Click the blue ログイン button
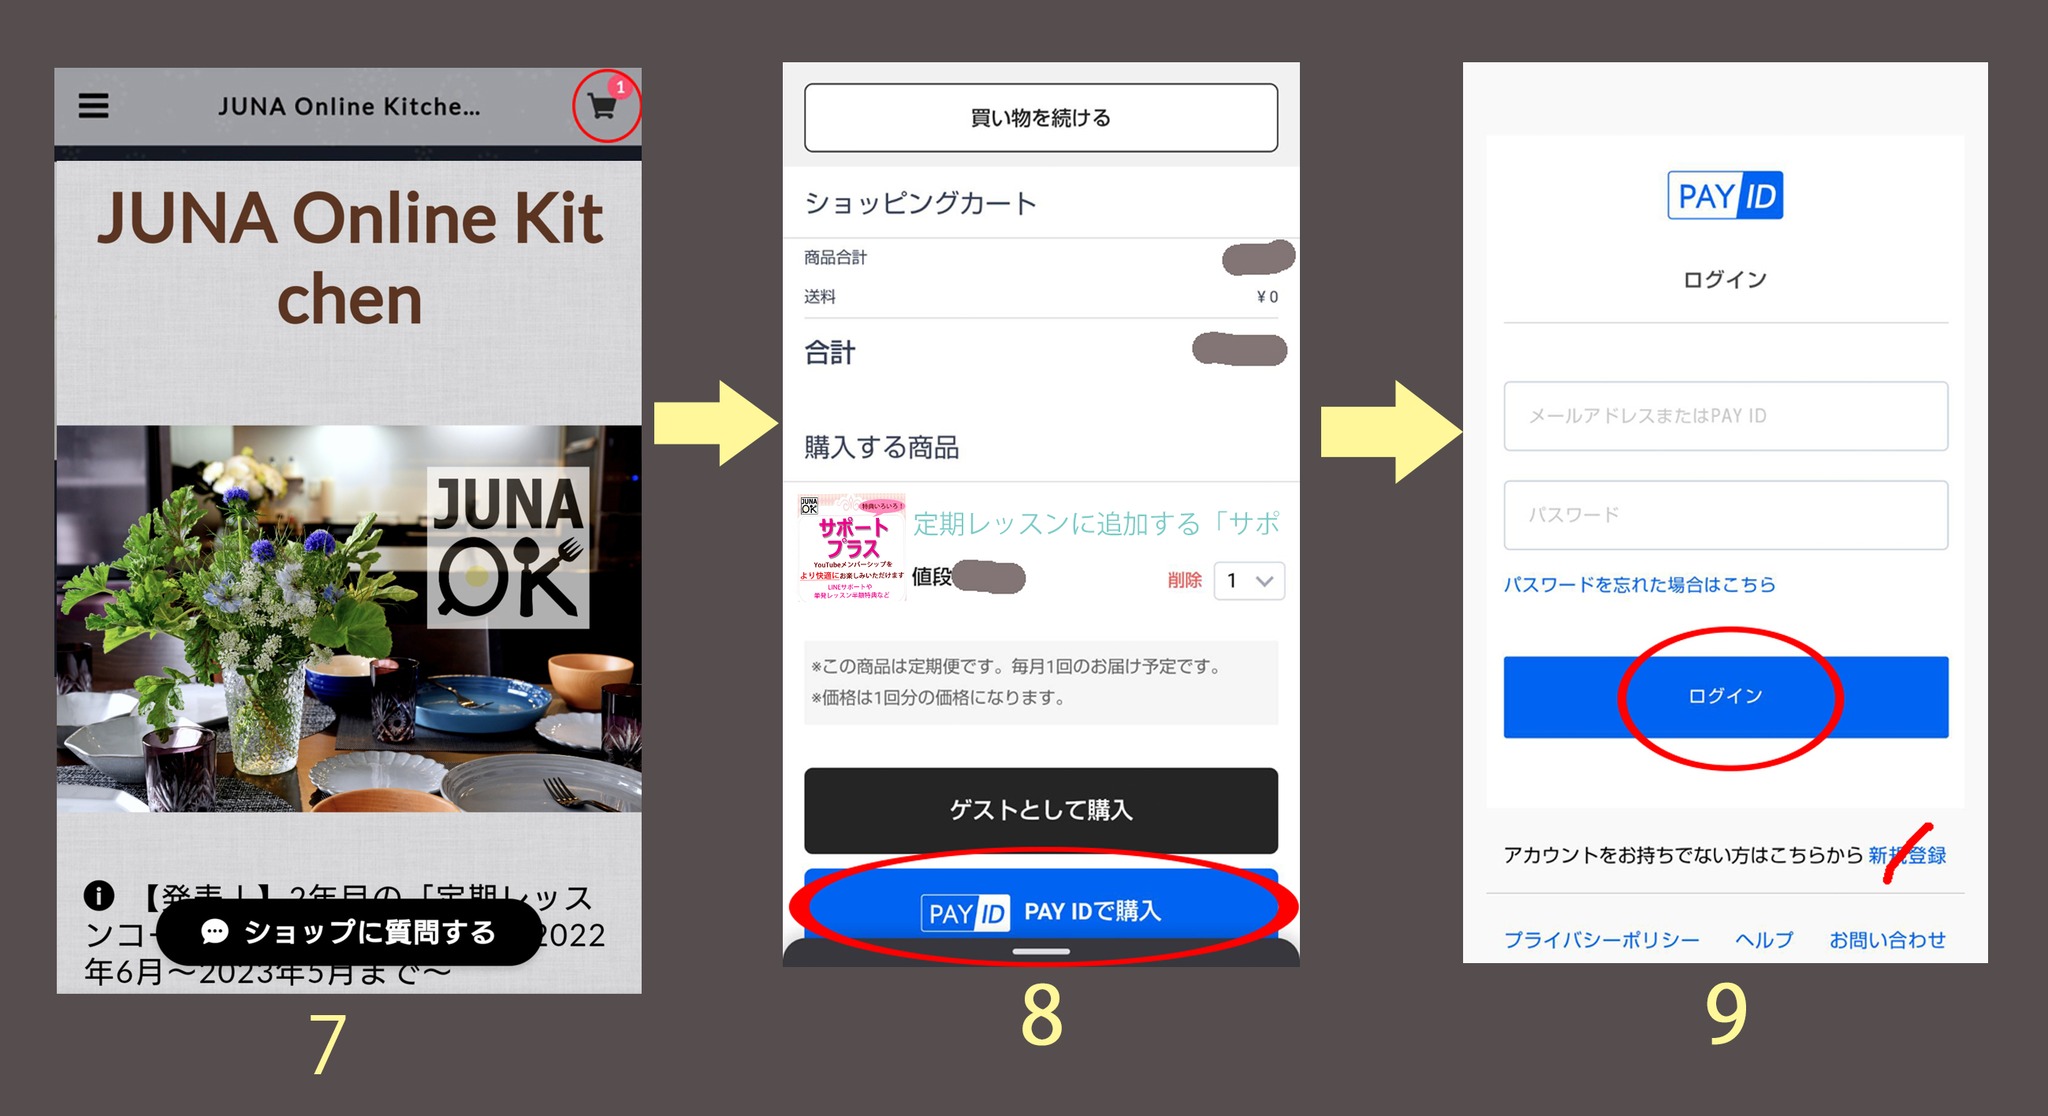Viewport: 2048px width, 1116px height. (1726, 697)
